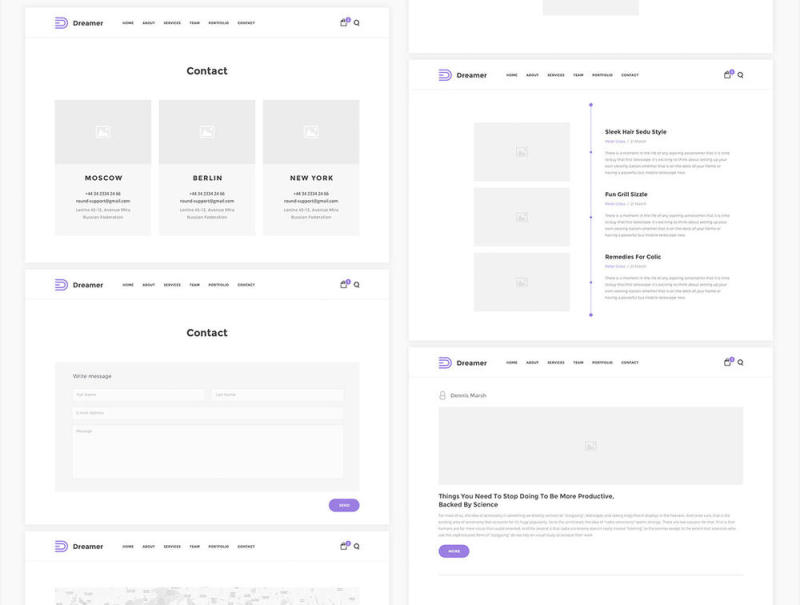Image resolution: width=800 pixels, height=605 pixels.
Task: Click the image placeholder in the Berlin card
Action: 207,132
